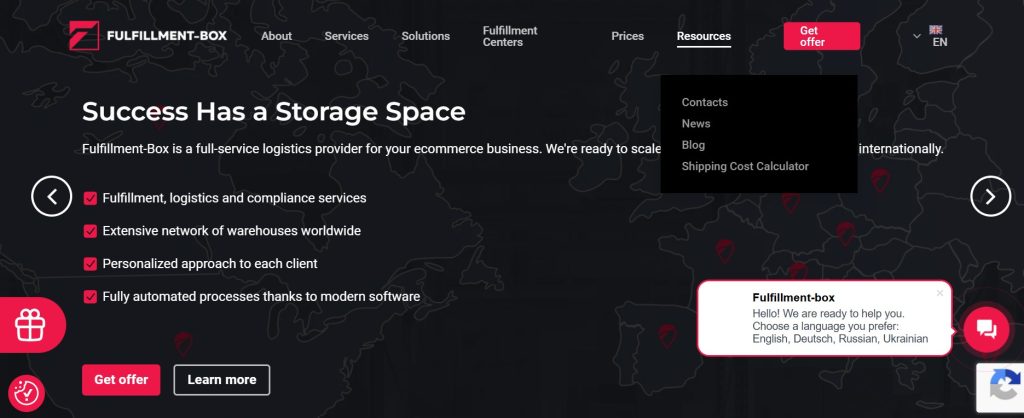Screen dimensions: 1024x418
Task: Click checkbox beside Fulfillment, logistics and compliance
Action: (90, 198)
